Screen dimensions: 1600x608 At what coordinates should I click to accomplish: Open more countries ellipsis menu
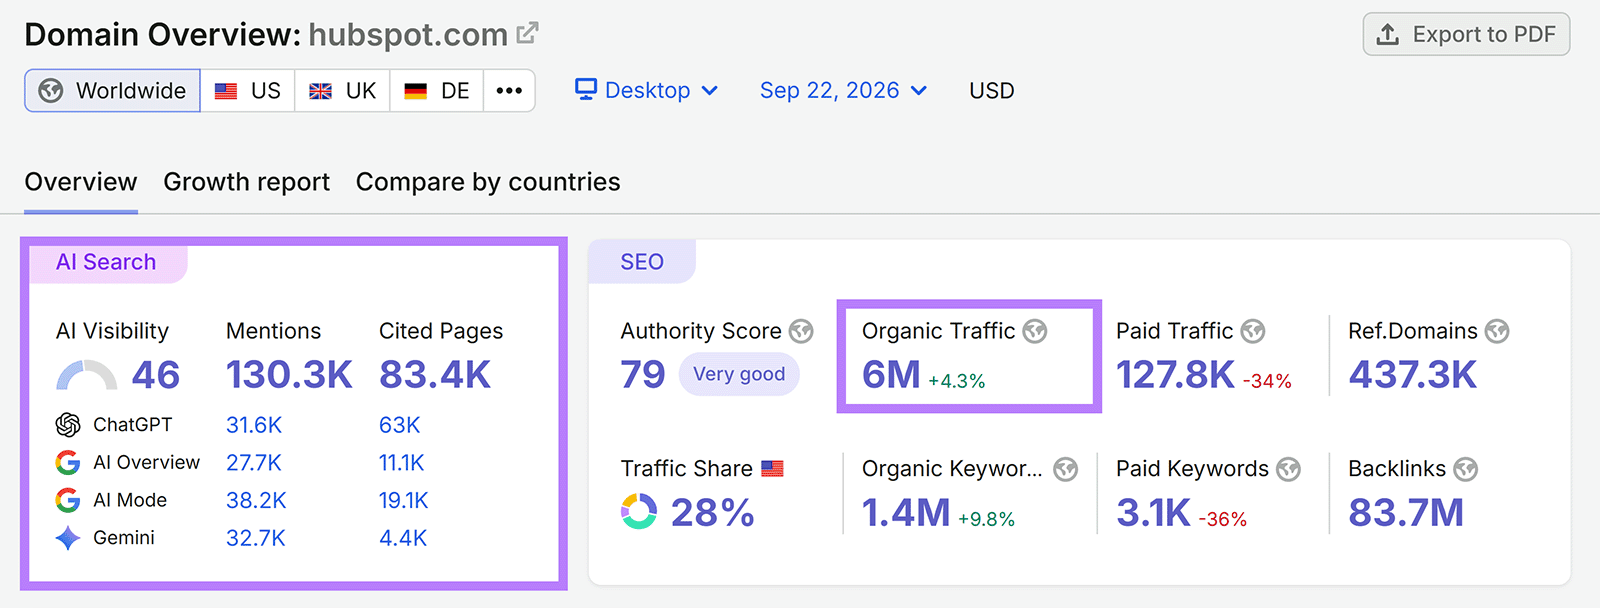tap(509, 91)
